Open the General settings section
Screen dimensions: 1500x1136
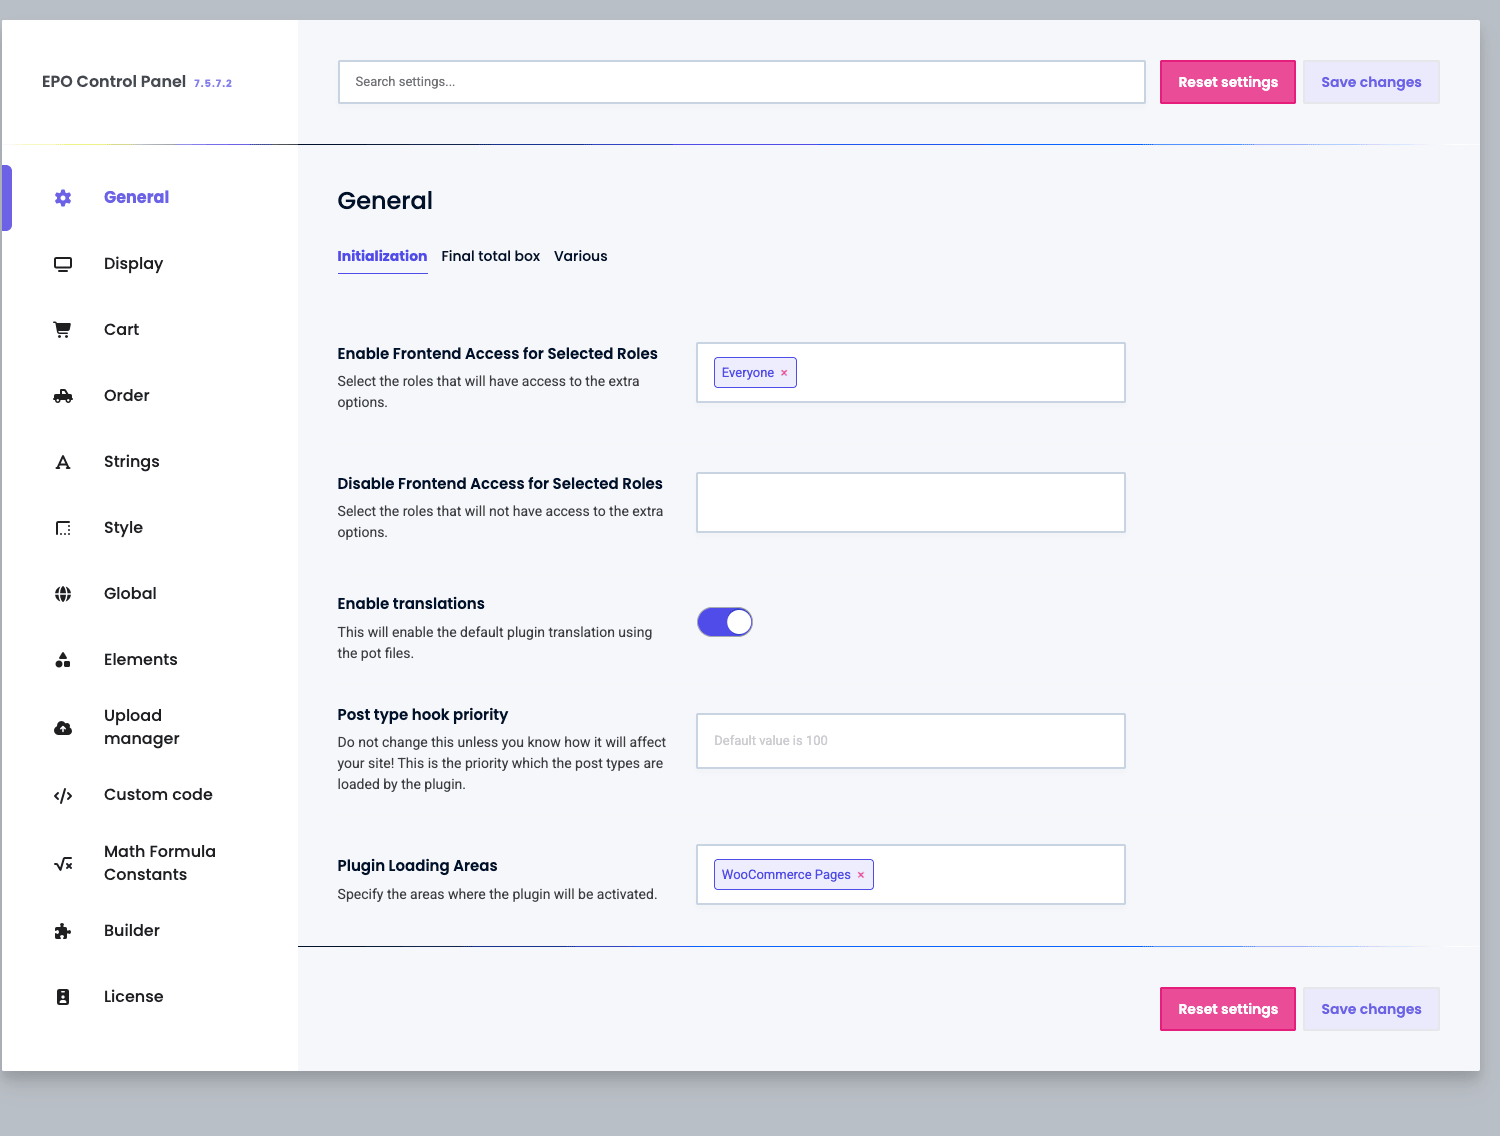click(x=150, y=198)
